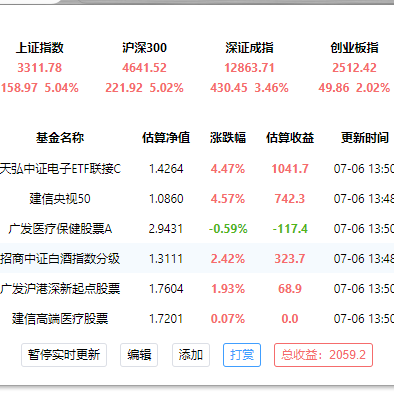
Task: Click the 沪深300 index title
Action: (144, 48)
